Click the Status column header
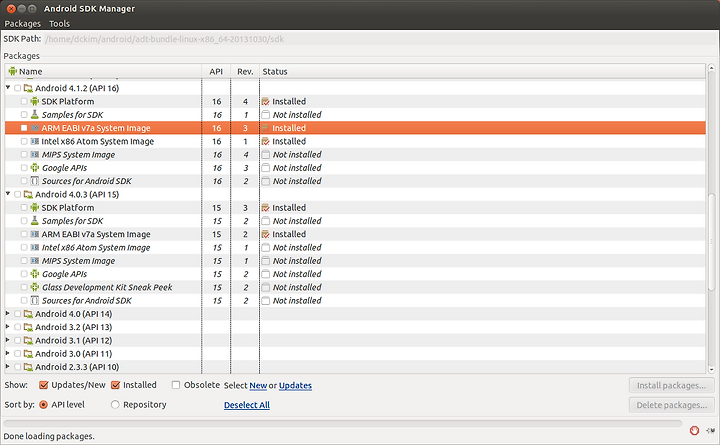This screenshot has width=720, height=445. point(482,71)
